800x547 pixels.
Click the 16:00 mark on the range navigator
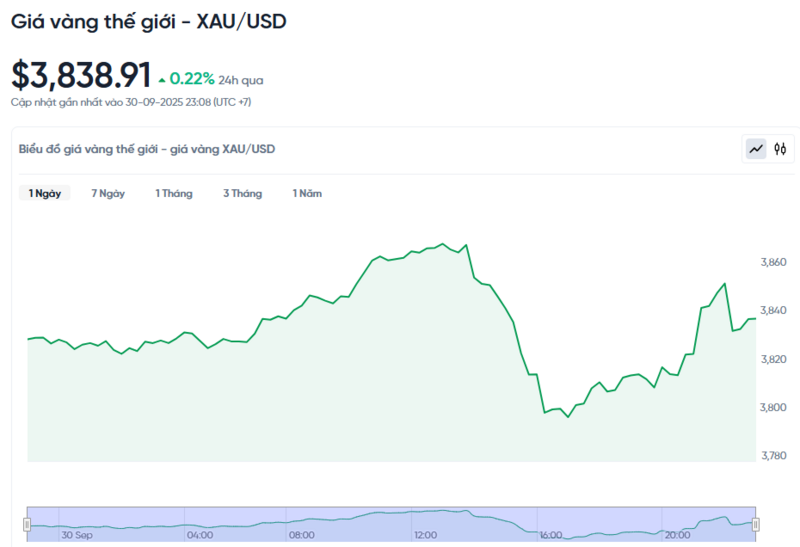pyautogui.click(x=550, y=535)
